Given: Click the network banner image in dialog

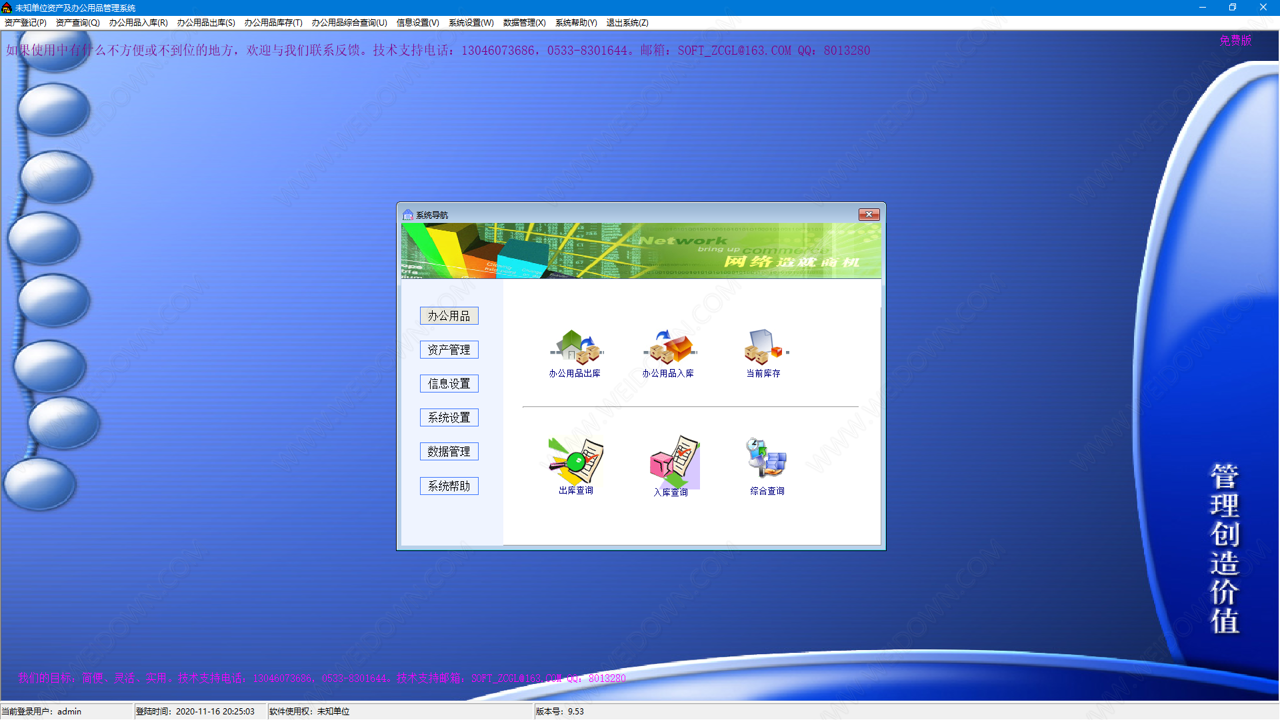Looking at the screenshot, I should click(x=641, y=251).
